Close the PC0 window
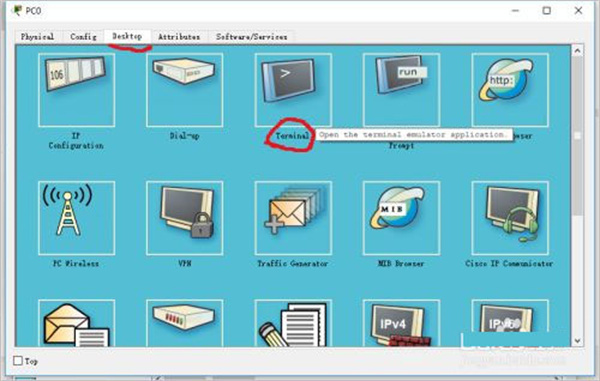The width and height of the screenshot is (600, 381). [x=579, y=10]
